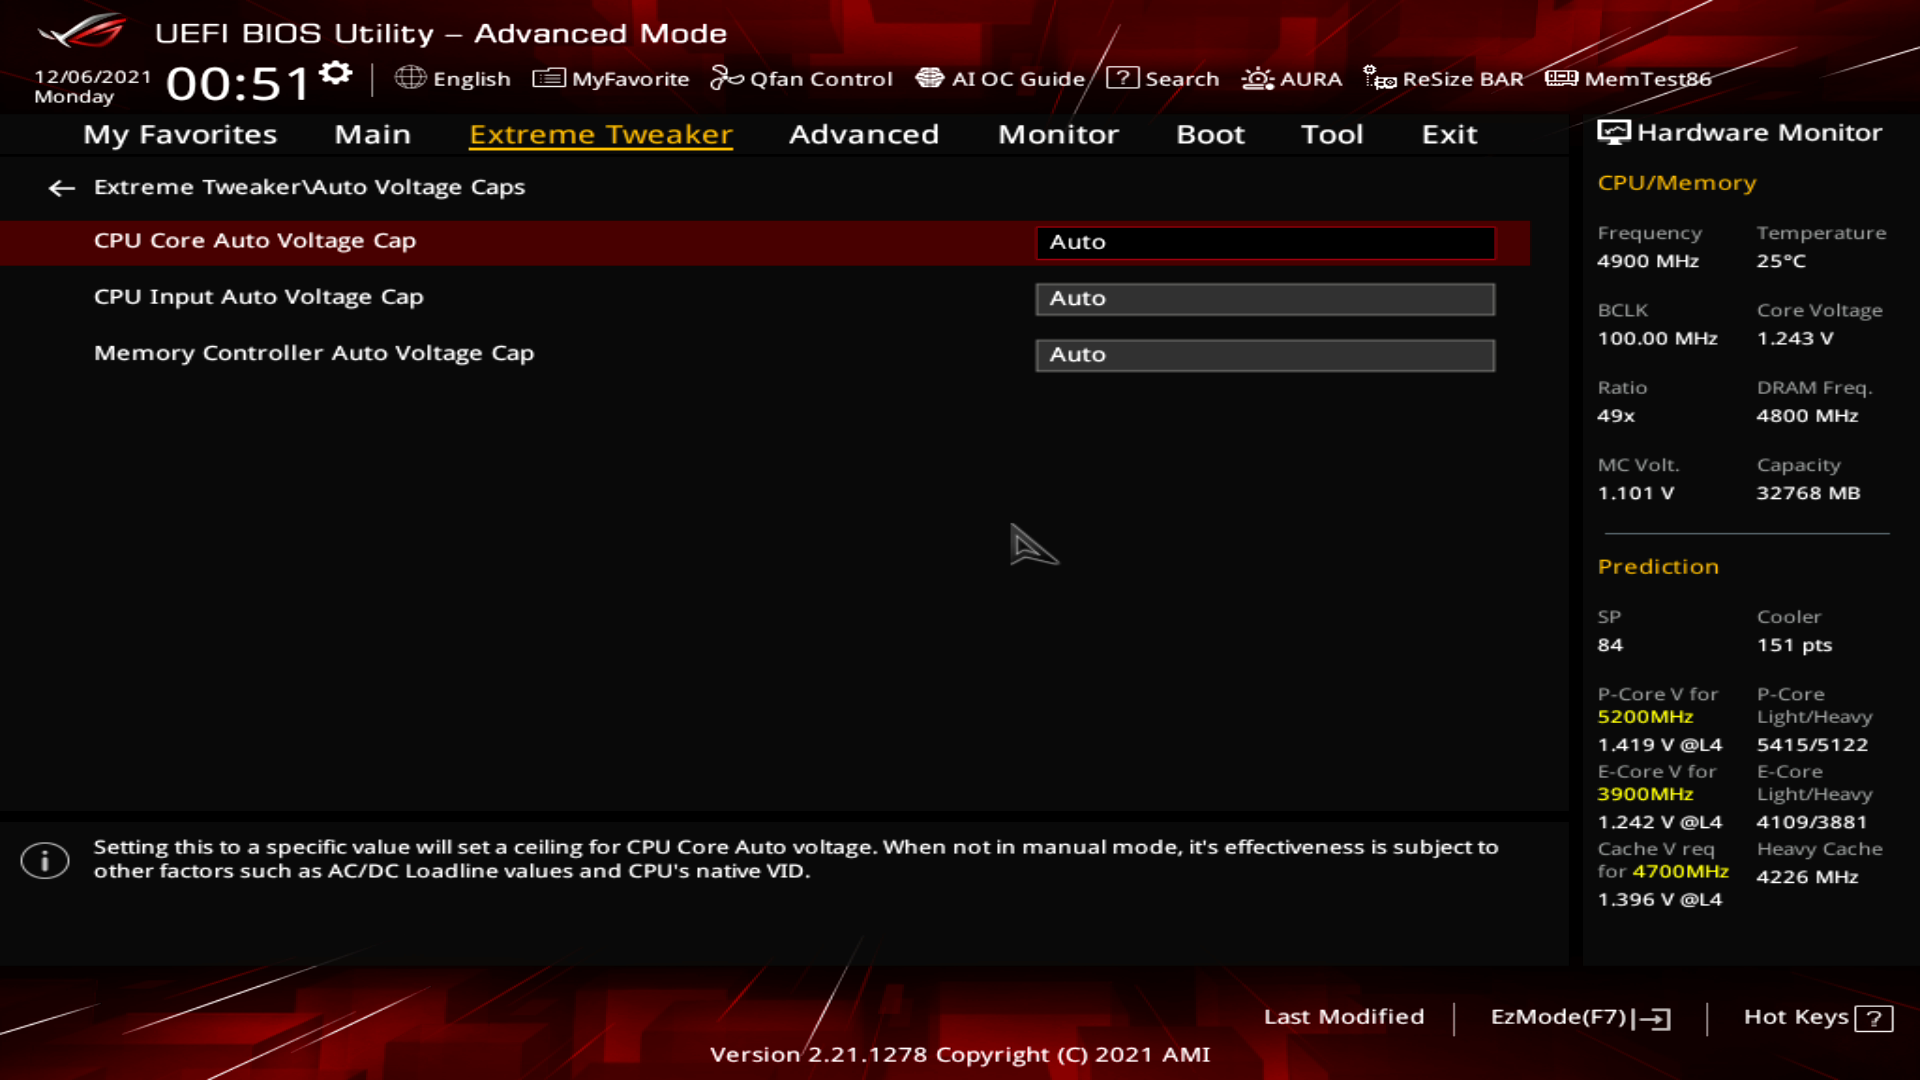Open the CPU Input Auto Voltage Cap field
Screen dimensions: 1920x1080
point(1265,299)
